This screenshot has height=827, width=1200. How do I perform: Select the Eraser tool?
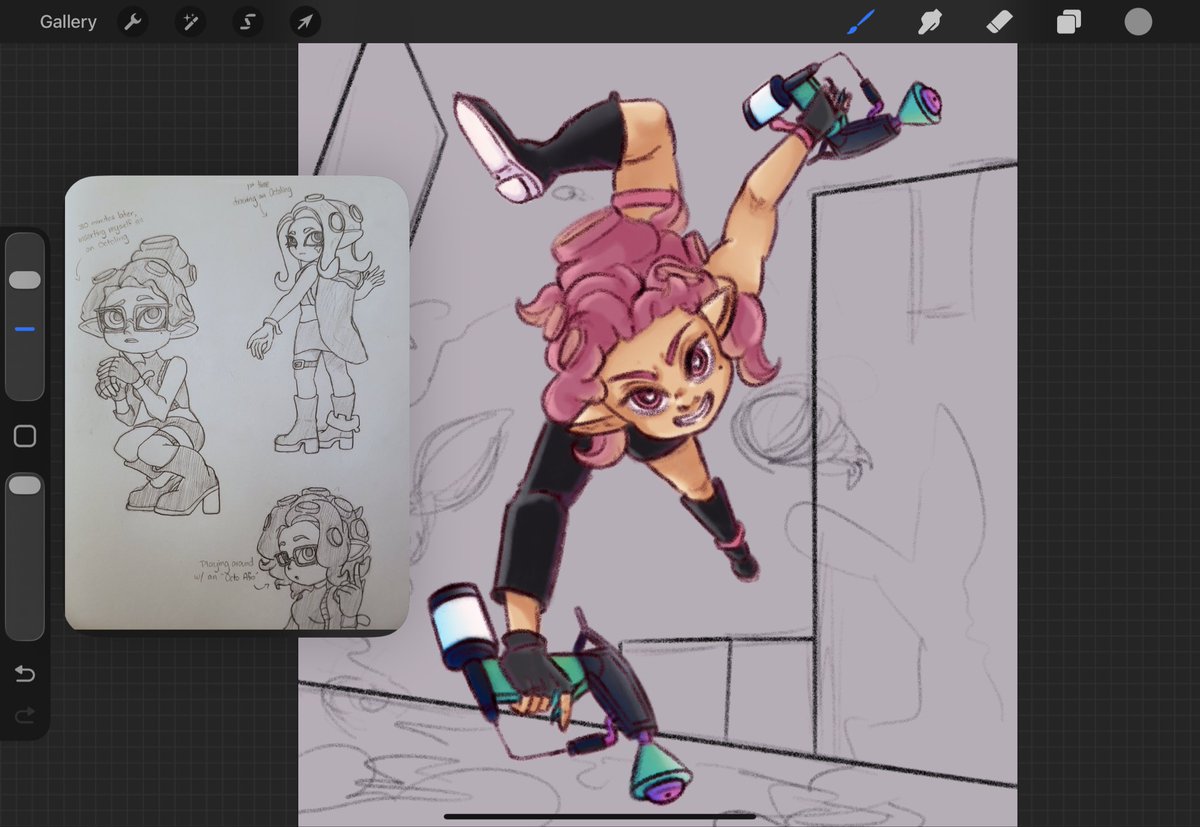[1000, 22]
